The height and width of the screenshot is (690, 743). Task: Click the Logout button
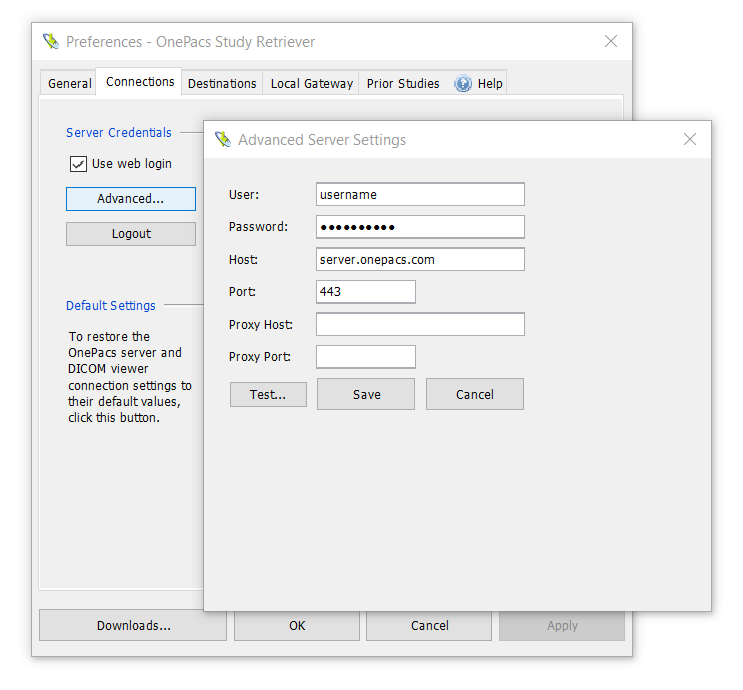pyautogui.click(x=131, y=234)
